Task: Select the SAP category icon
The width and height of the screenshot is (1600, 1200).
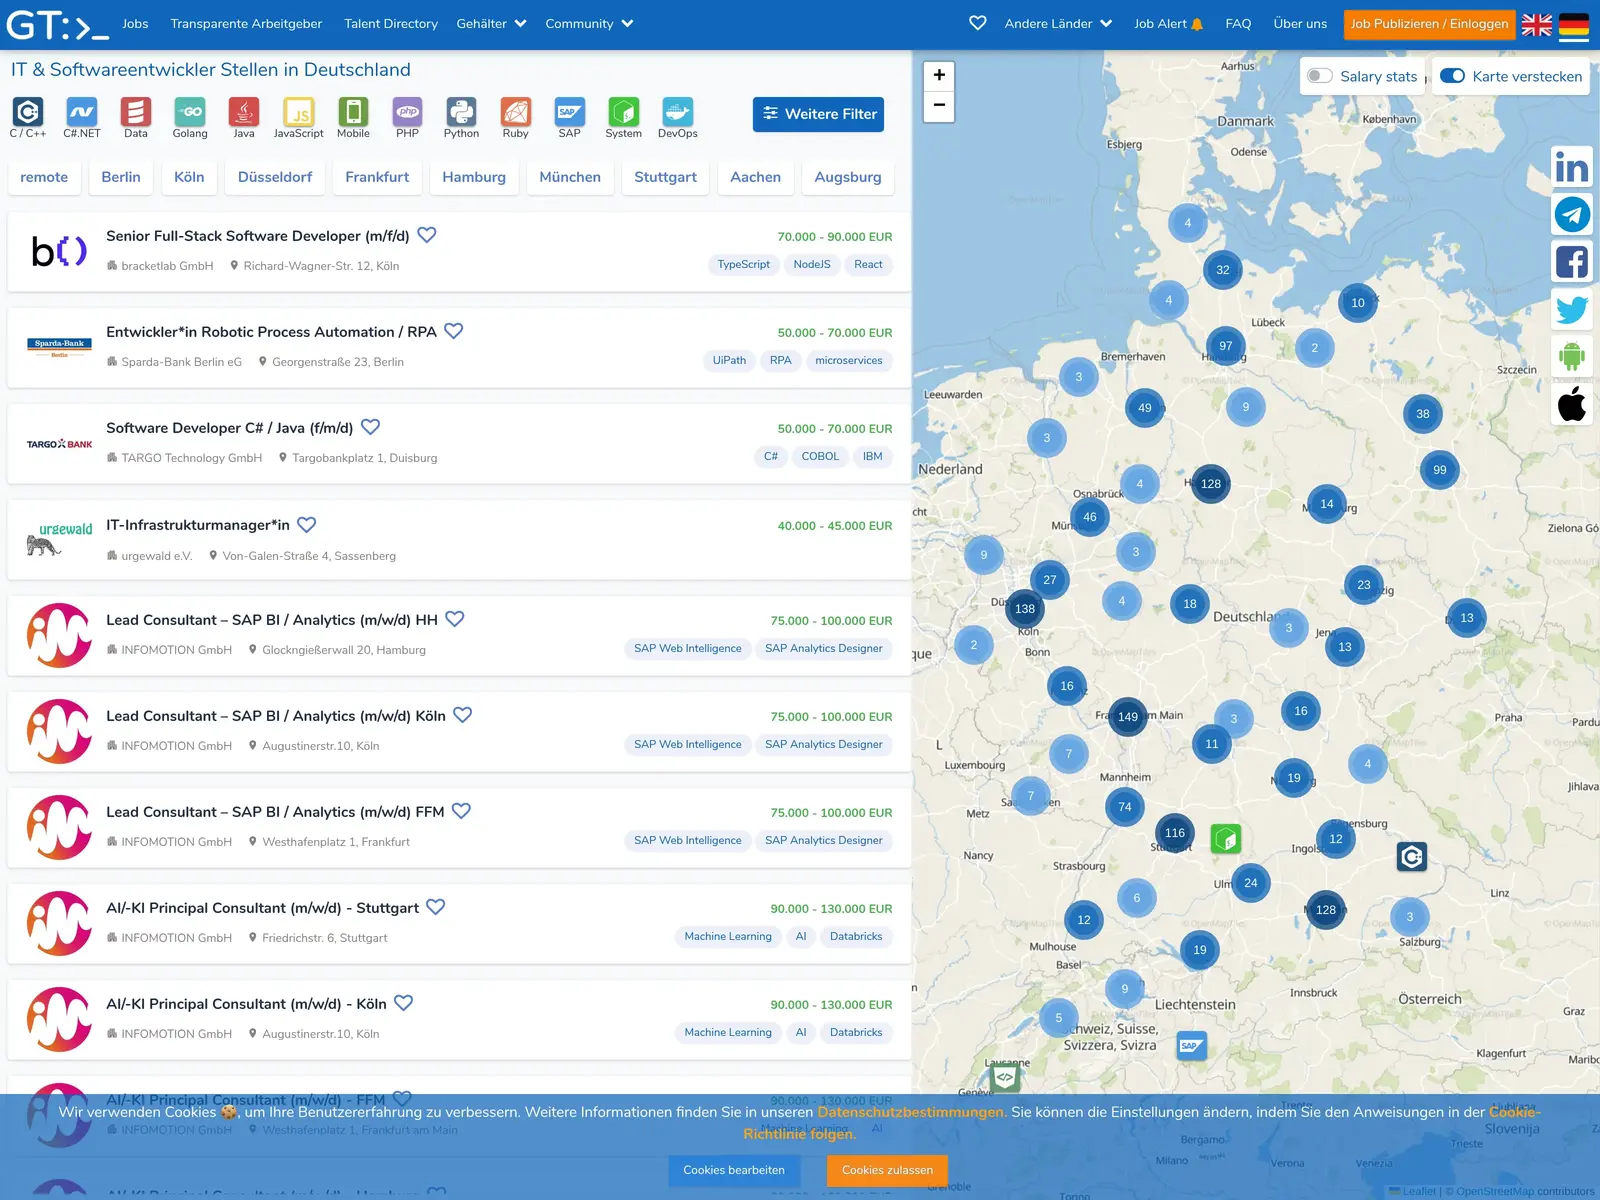Action: tap(569, 112)
